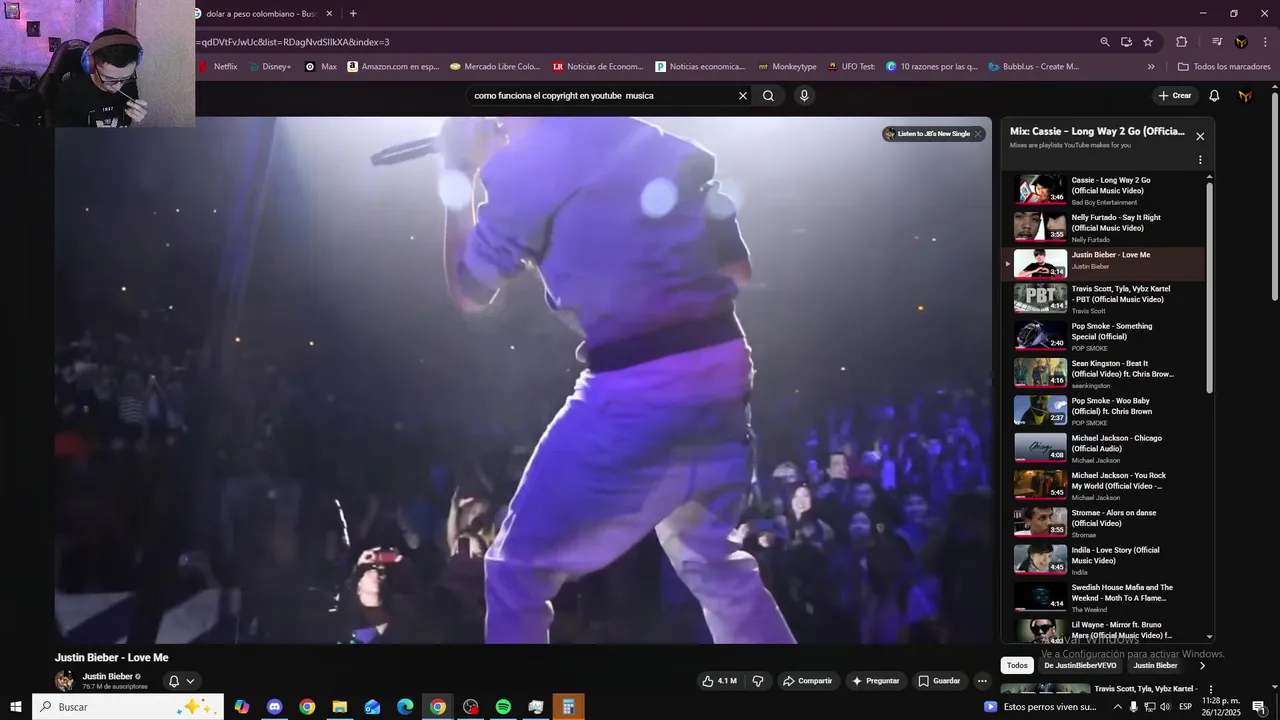Click the like button showing 4.1 M
The height and width of the screenshot is (720, 1280).
(720, 681)
